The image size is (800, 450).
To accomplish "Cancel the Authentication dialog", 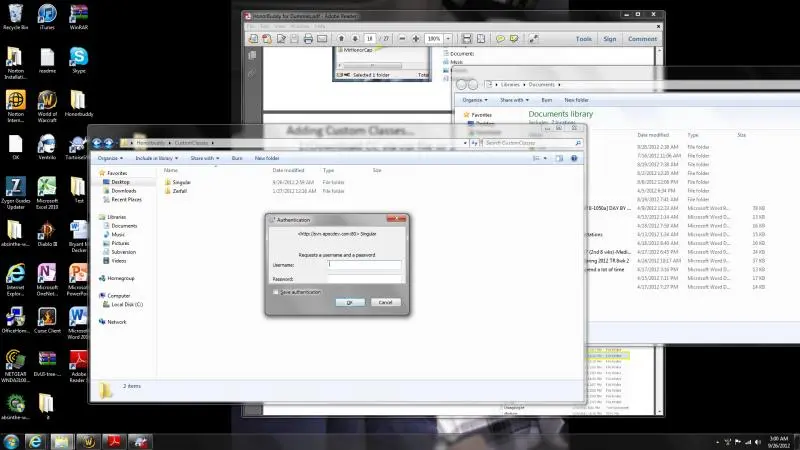I will [x=384, y=302].
